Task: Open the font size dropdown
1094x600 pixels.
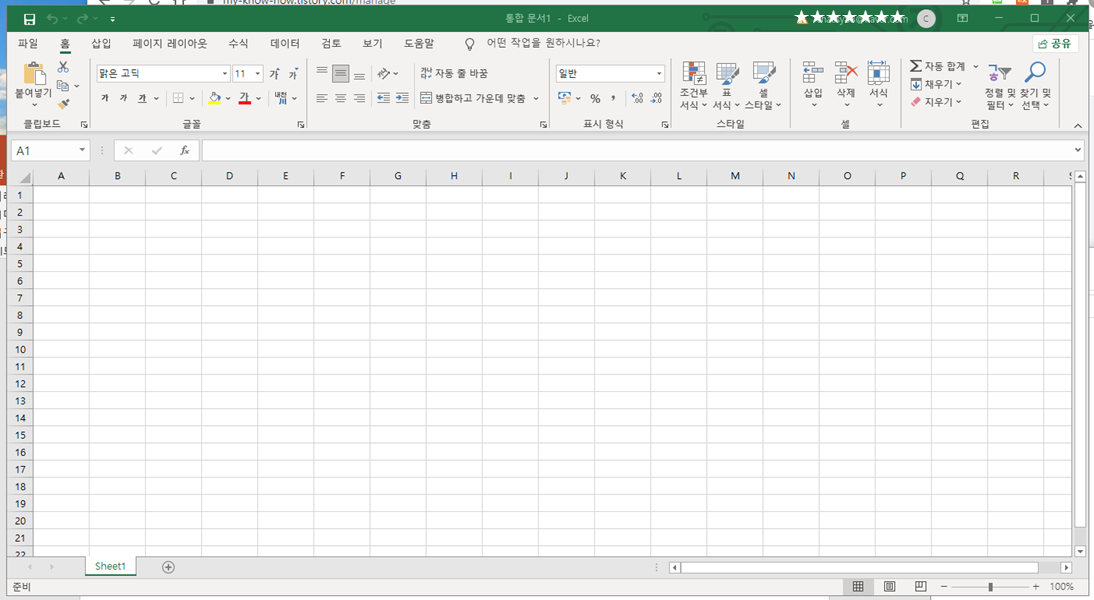Action: 257,73
